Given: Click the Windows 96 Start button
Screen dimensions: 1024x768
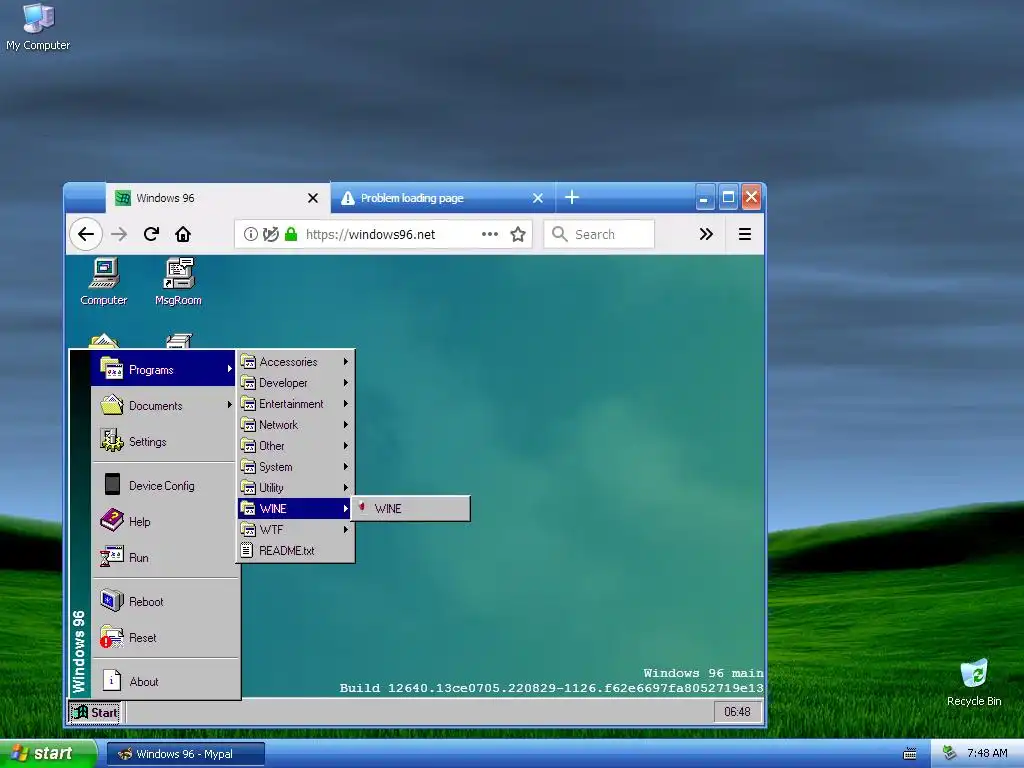Looking at the screenshot, I should 95,712.
